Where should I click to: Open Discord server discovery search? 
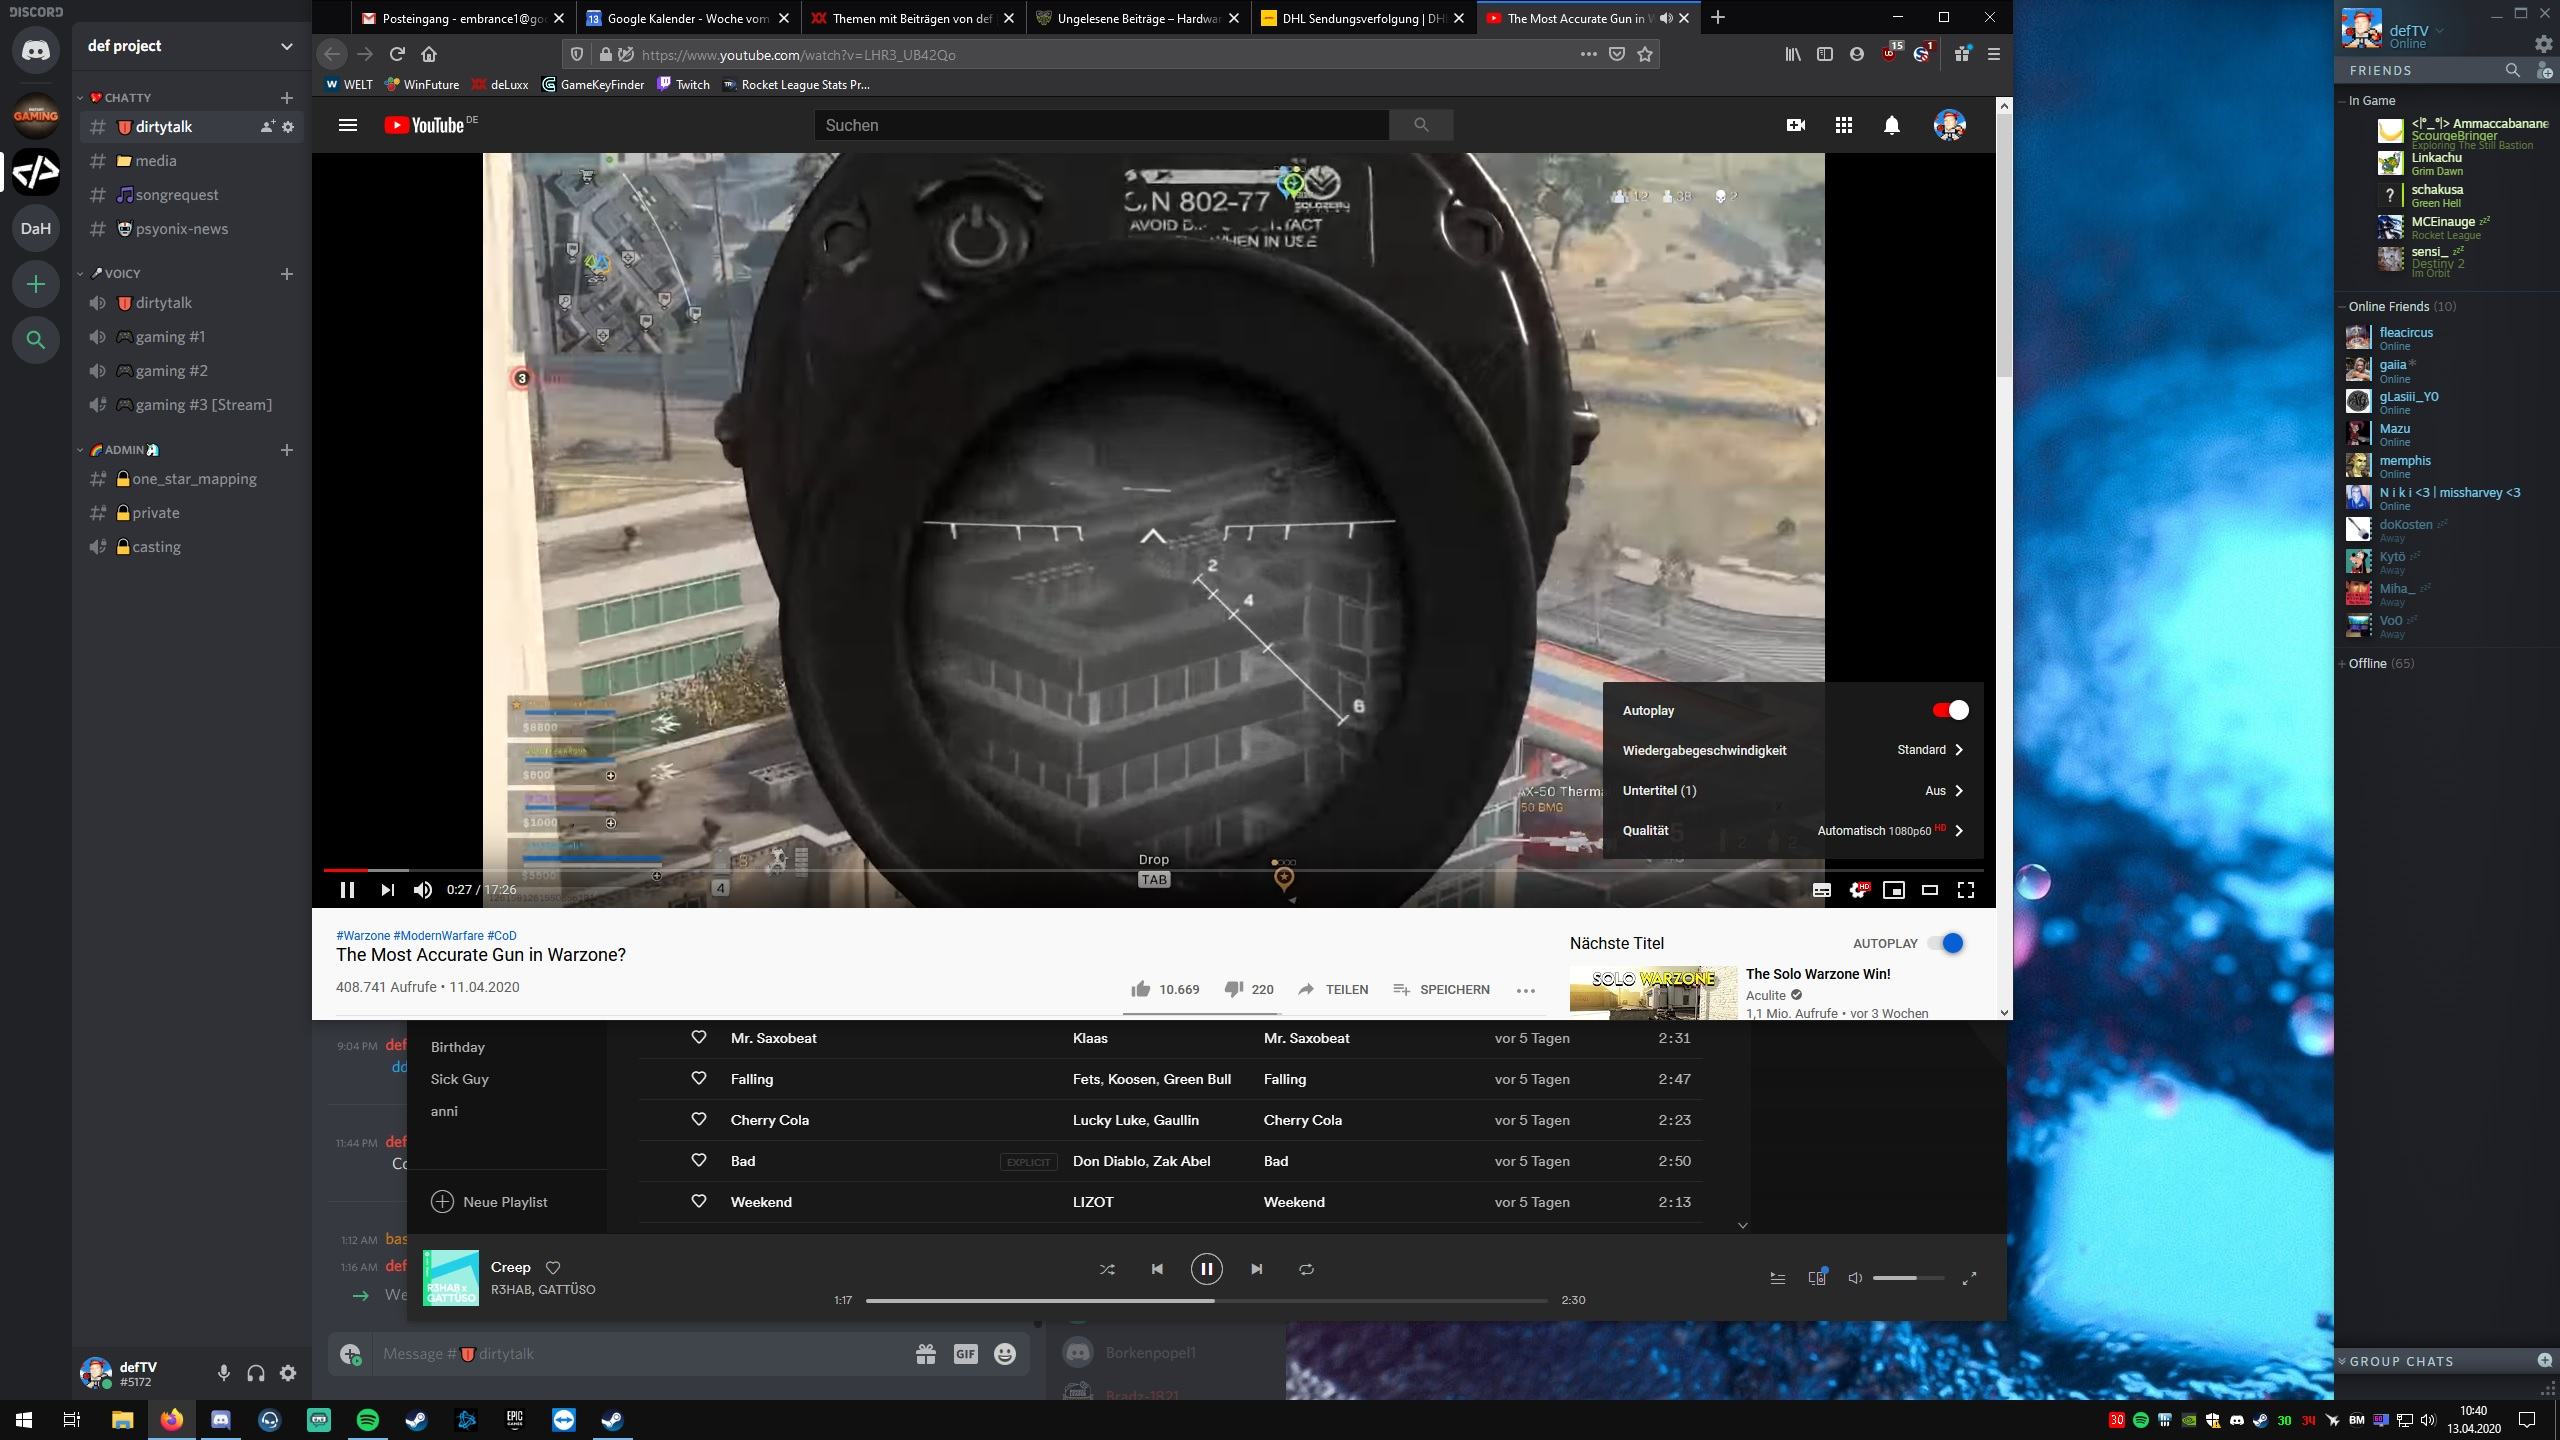[36, 340]
